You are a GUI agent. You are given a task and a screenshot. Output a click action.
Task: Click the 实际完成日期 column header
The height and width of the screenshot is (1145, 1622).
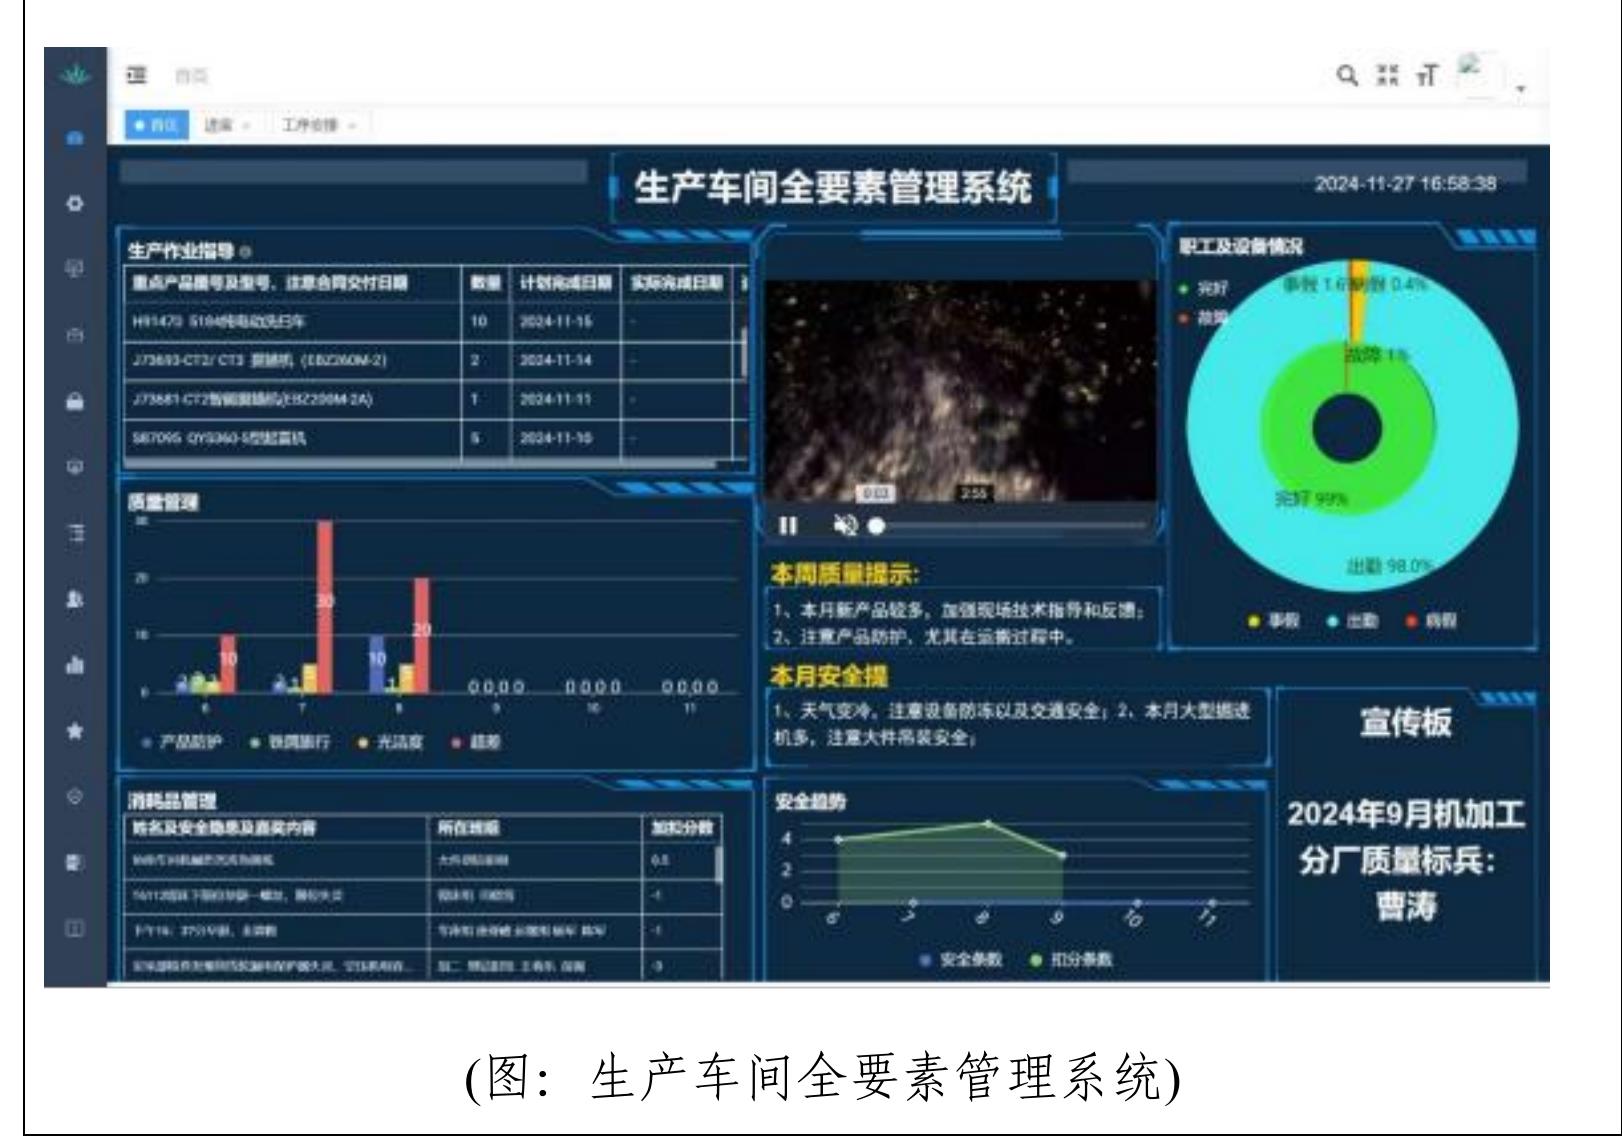677,283
